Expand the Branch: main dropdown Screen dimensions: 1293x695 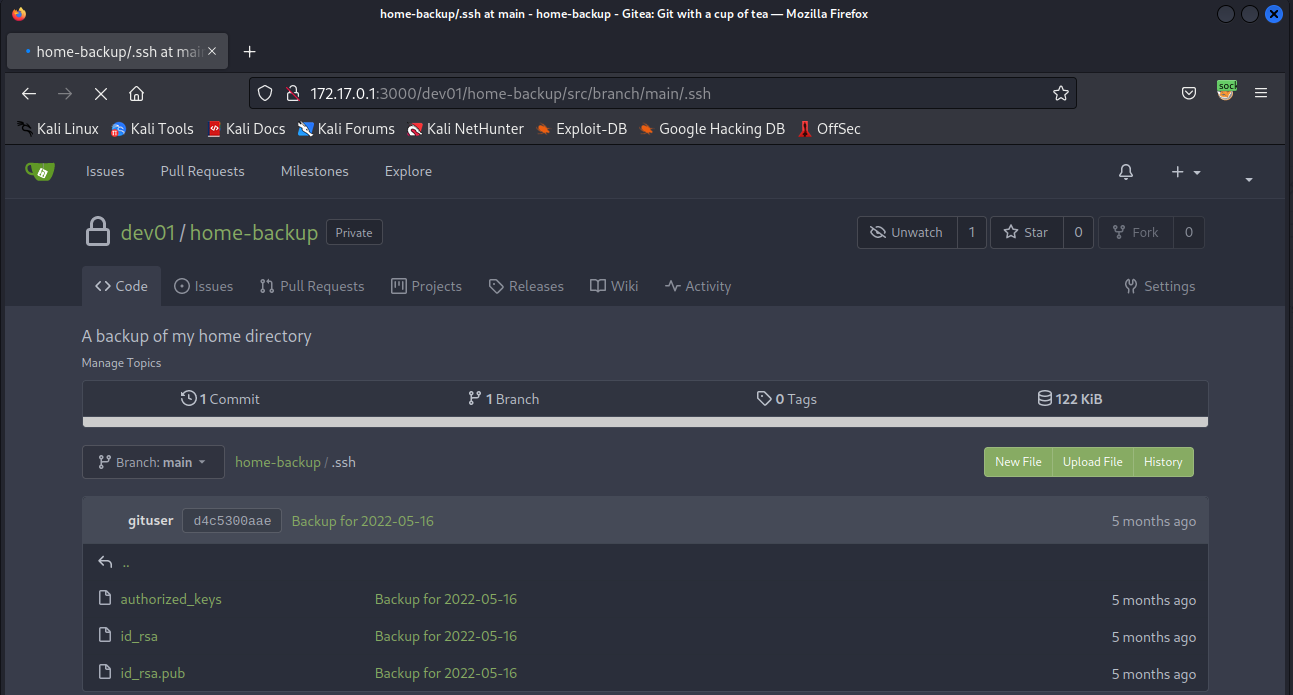(153, 462)
